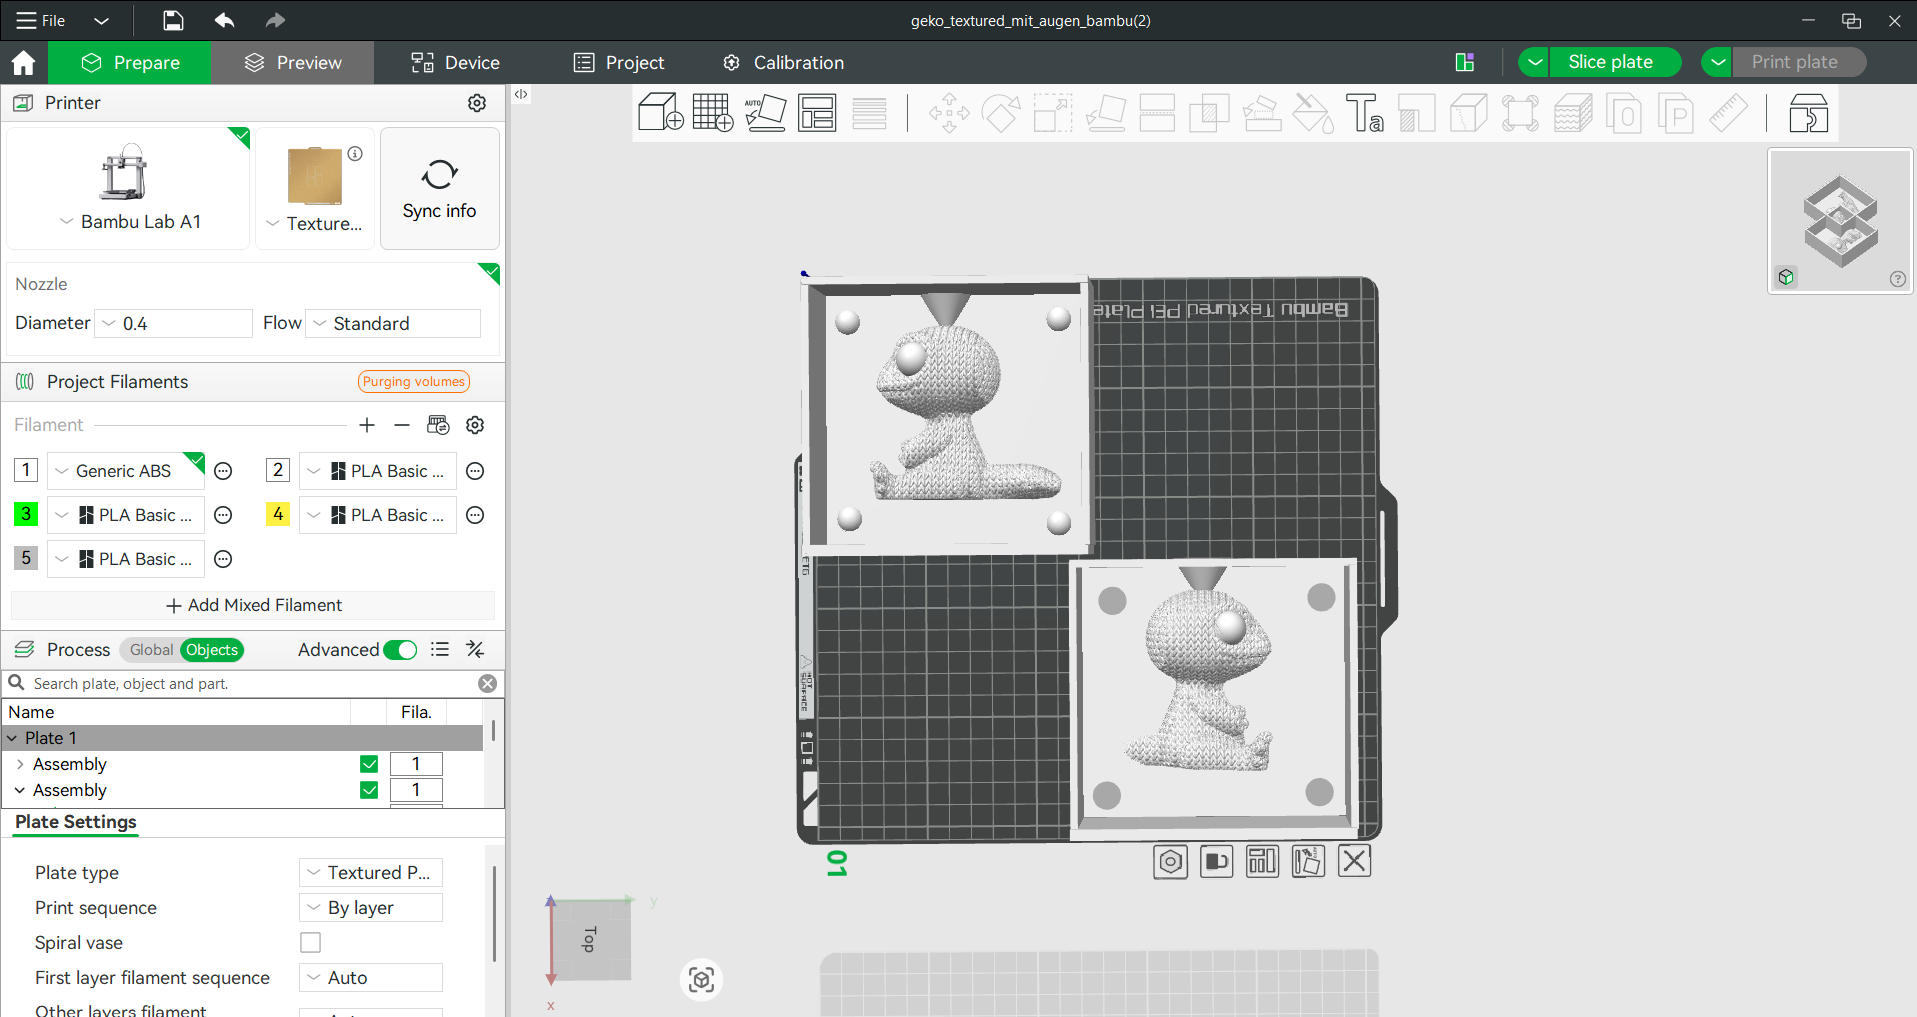
Task: Click the compare presets icon beside Advanced
Action: [475, 650]
